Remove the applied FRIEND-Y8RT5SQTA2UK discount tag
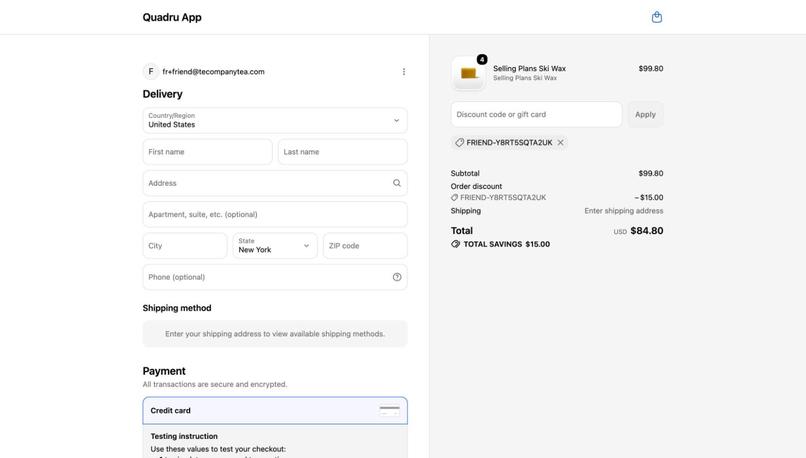806x458 pixels. [560, 142]
